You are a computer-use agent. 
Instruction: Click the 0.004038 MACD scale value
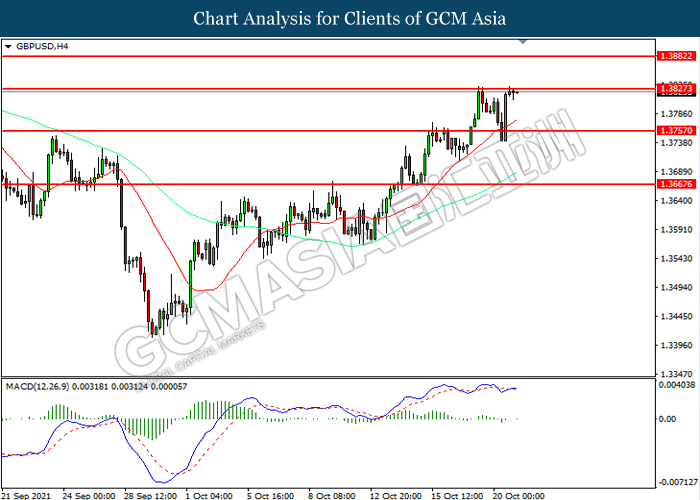coord(678,385)
